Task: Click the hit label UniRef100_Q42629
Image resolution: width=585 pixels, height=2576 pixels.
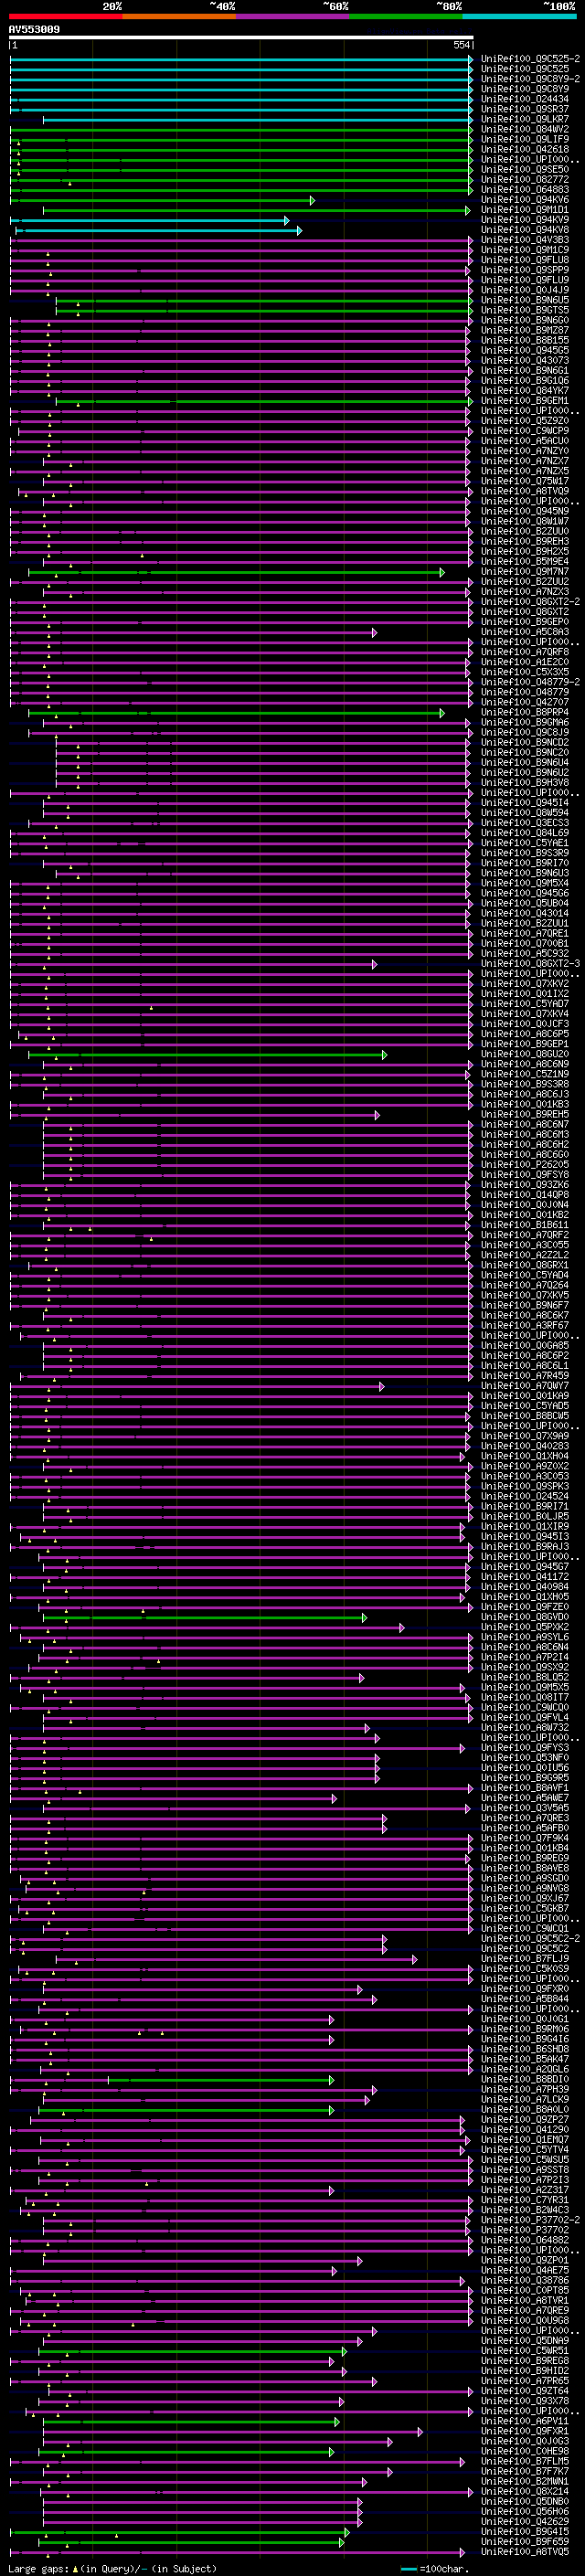Action: click(525, 2521)
